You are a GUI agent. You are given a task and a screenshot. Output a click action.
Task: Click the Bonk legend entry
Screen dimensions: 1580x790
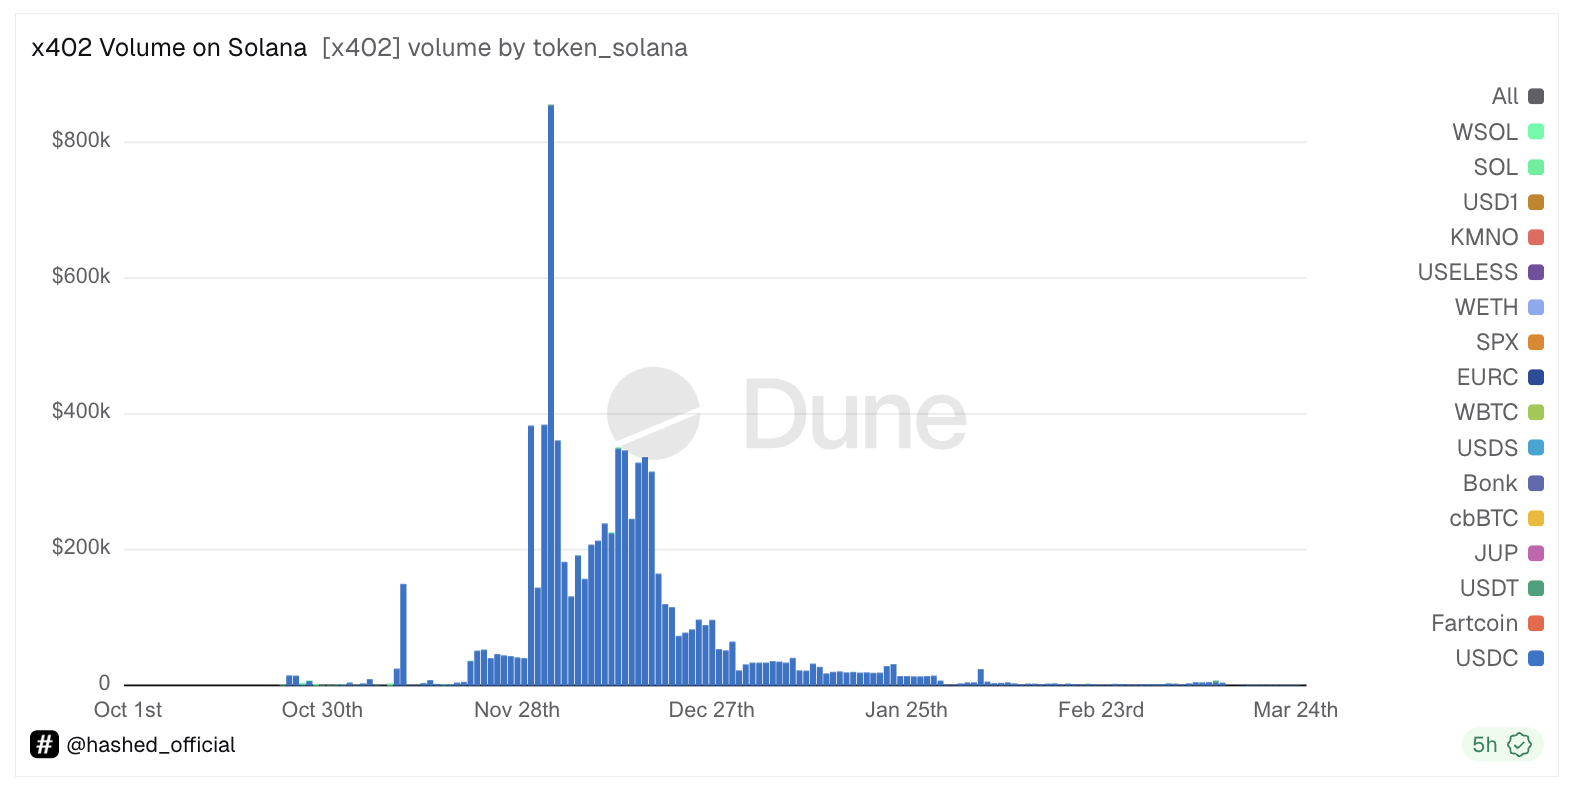1502,483
